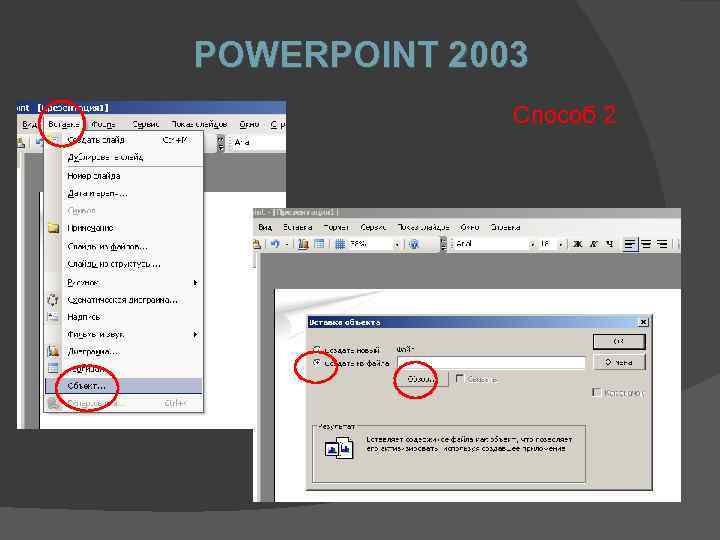This screenshot has height=540, width=720.
Task: Choose the highlighted Объект entry
Action: (x=124, y=386)
